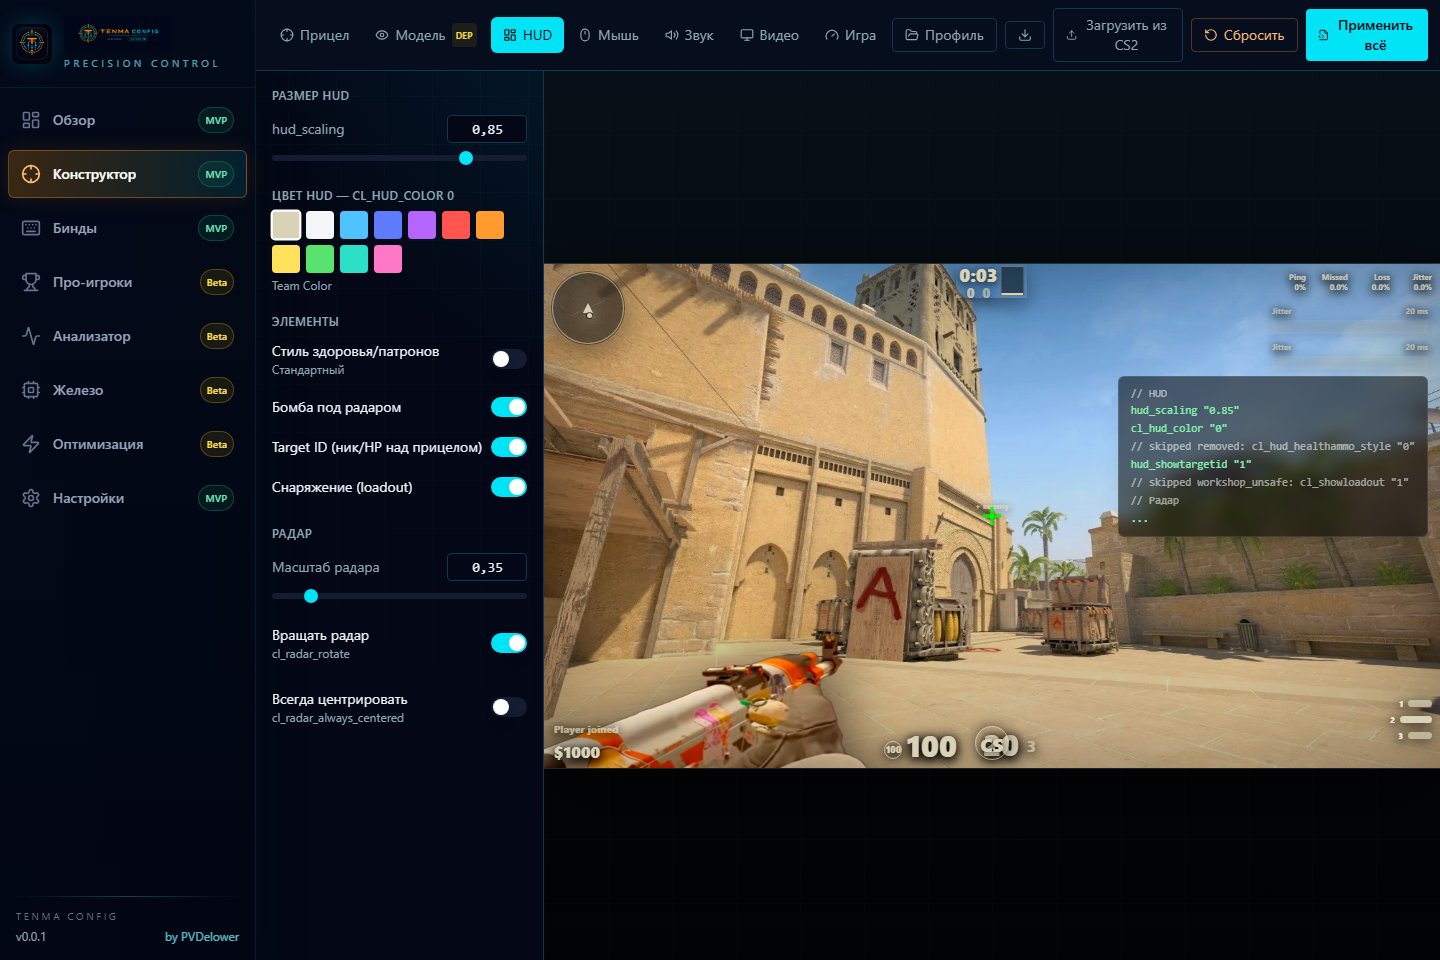Open the Оптимизация section
The image size is (1440, 960).
pos(127,444)
